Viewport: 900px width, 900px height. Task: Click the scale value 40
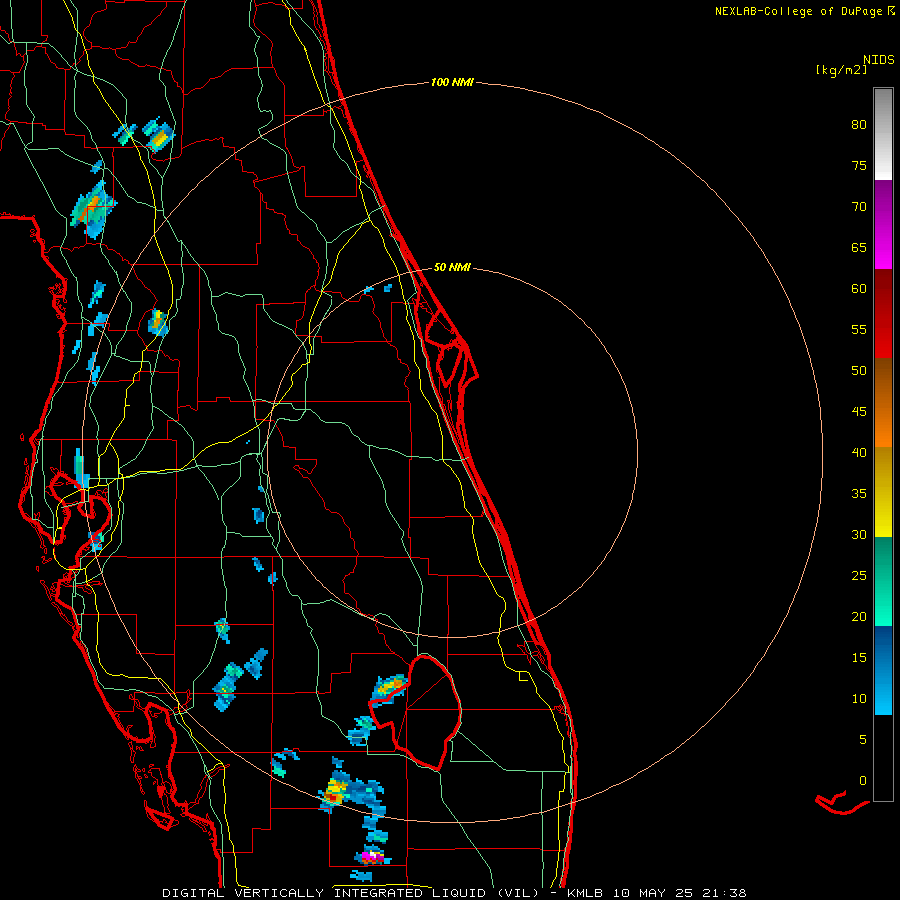click(x=859, y=453)
